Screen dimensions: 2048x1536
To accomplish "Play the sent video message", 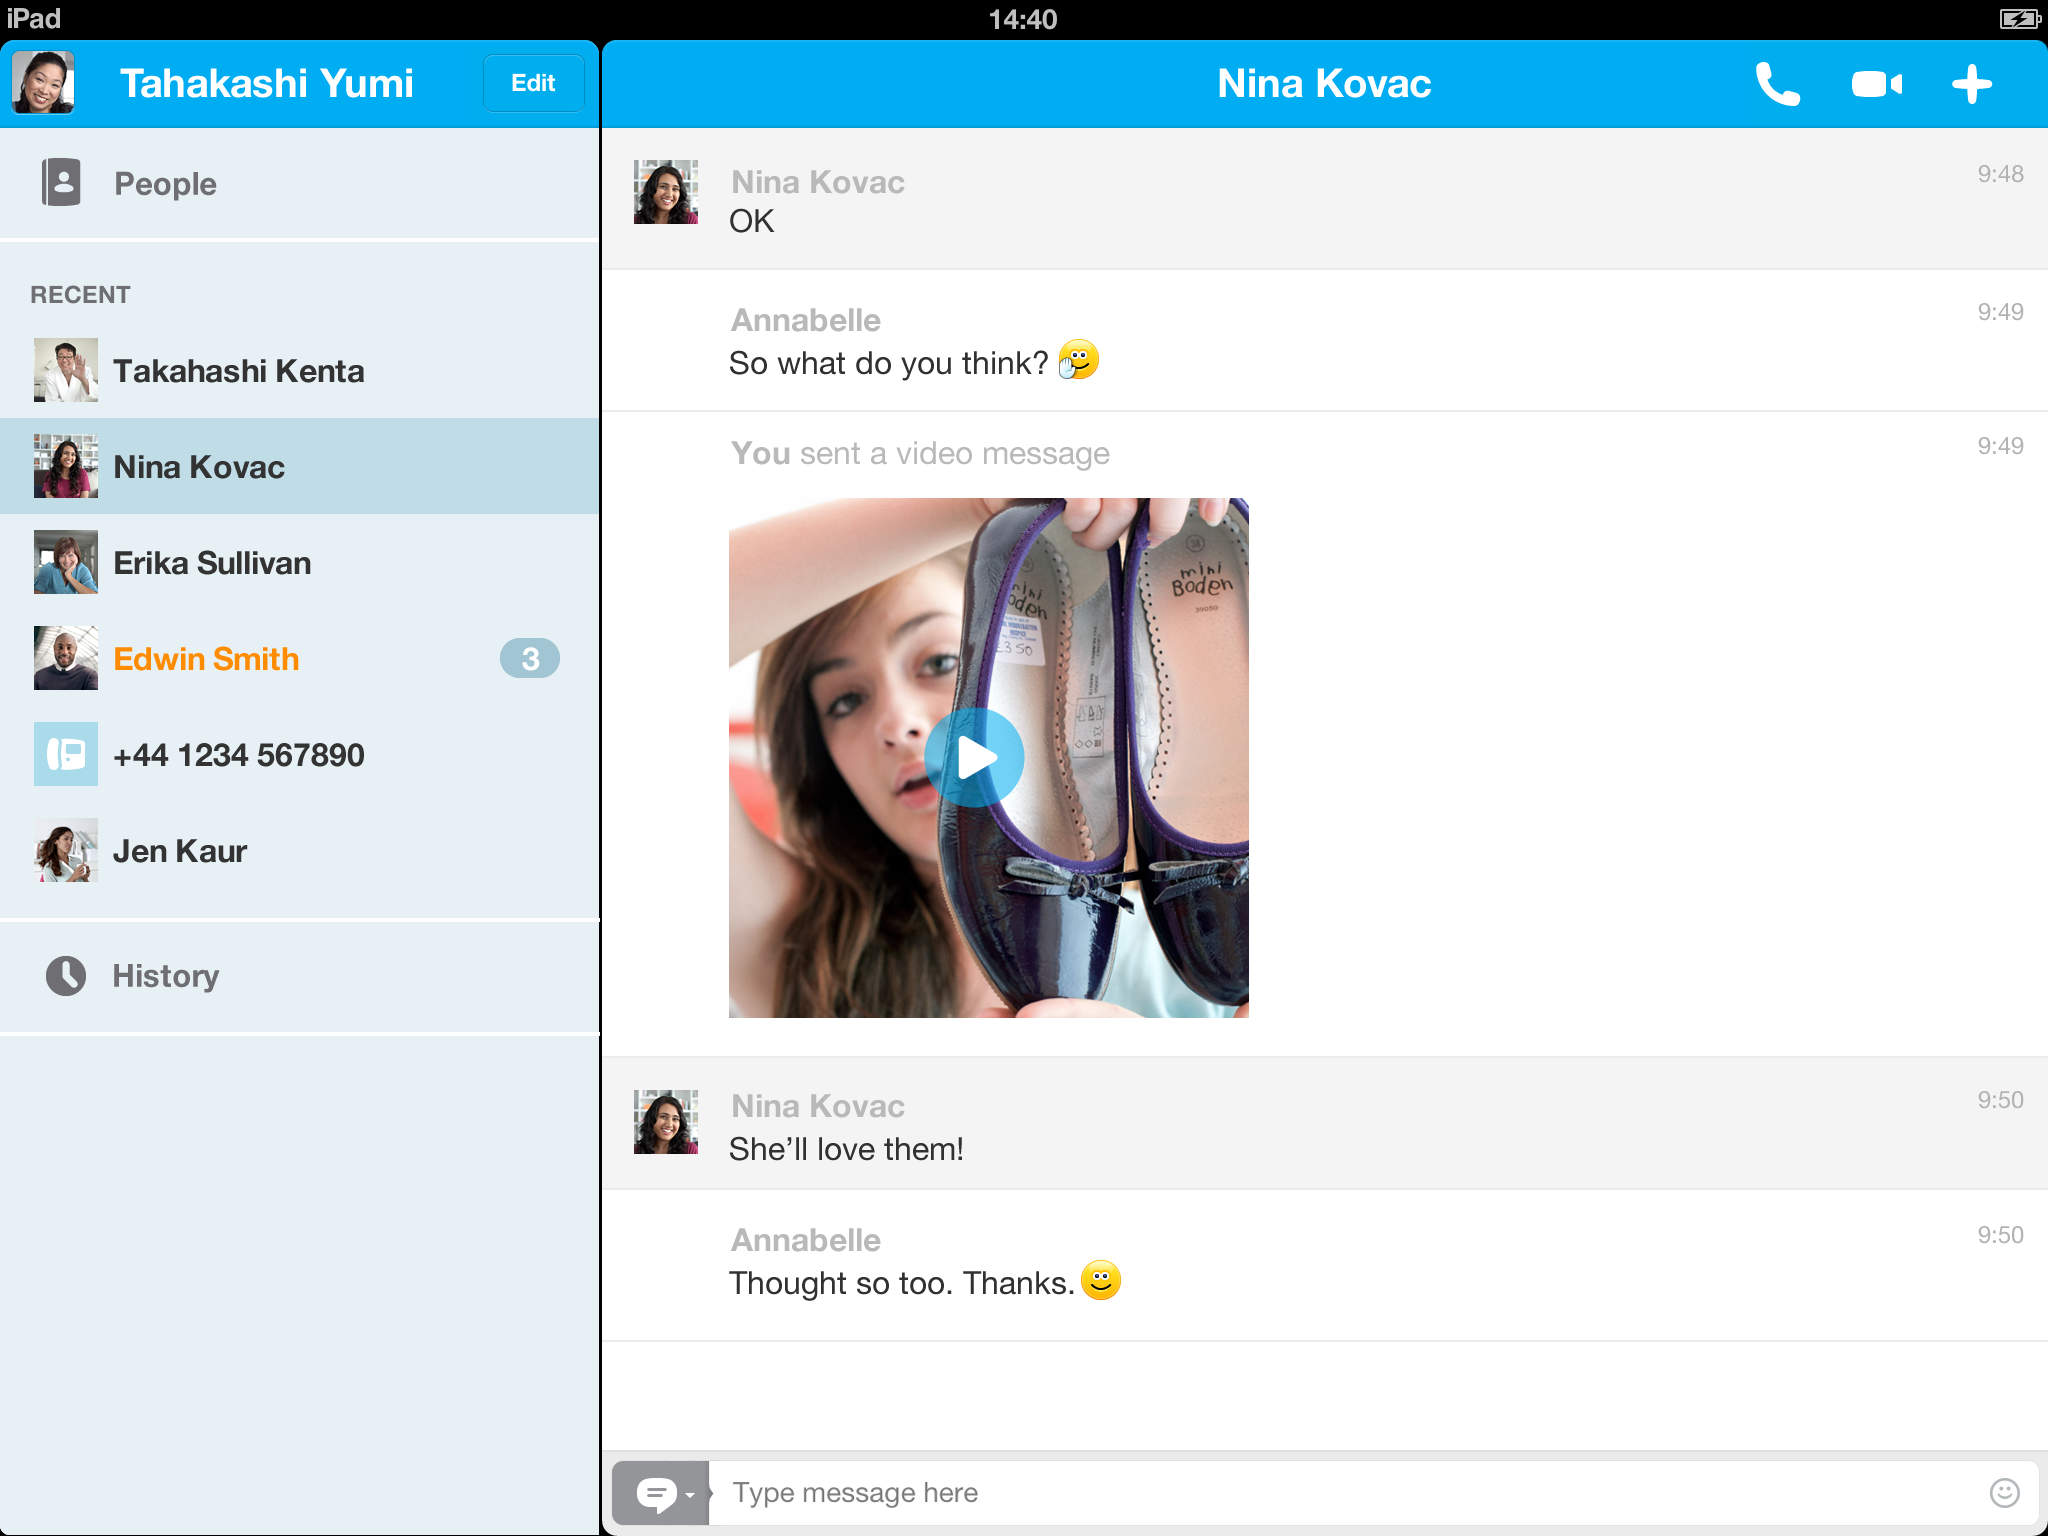I will (x=974, y=758).
